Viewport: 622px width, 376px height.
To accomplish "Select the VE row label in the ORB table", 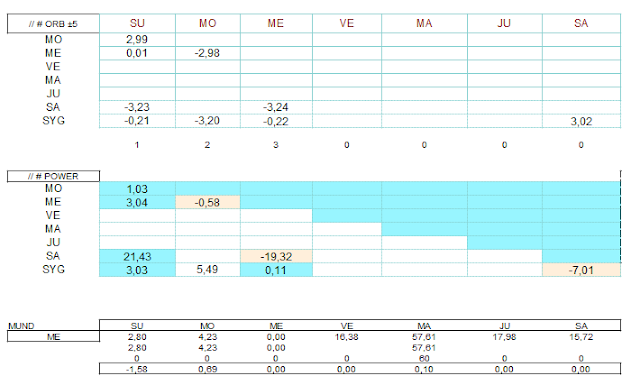I will (53, 67).
